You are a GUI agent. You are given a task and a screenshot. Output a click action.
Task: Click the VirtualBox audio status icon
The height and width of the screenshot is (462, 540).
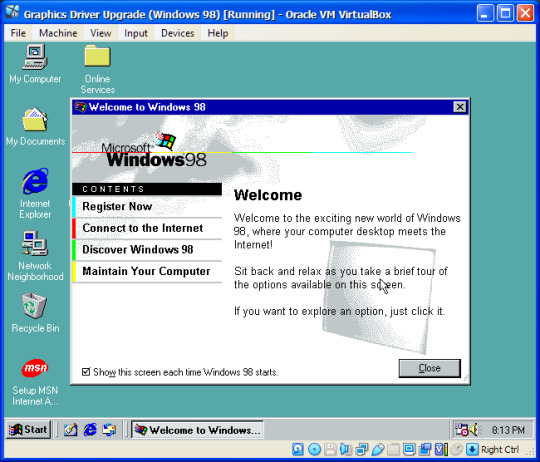click(x=346, y=450)
